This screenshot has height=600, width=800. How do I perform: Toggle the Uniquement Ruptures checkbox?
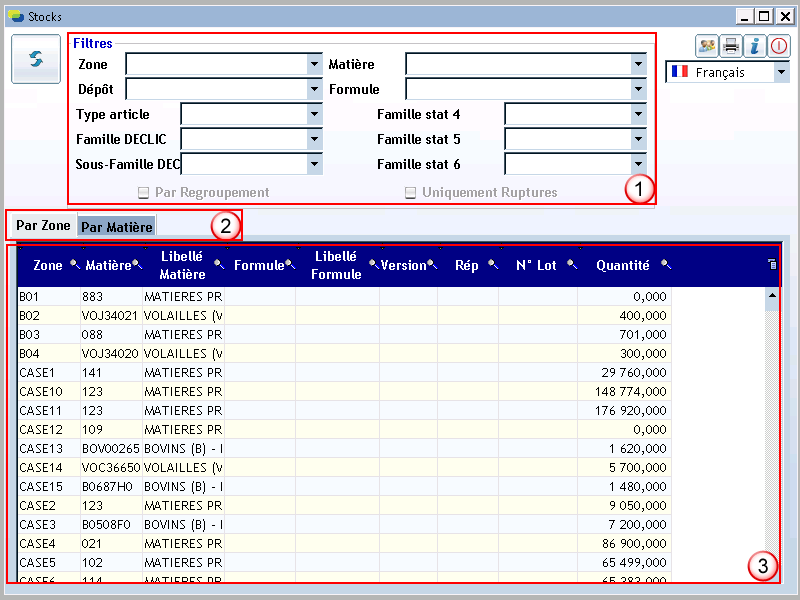pos(410,192)
